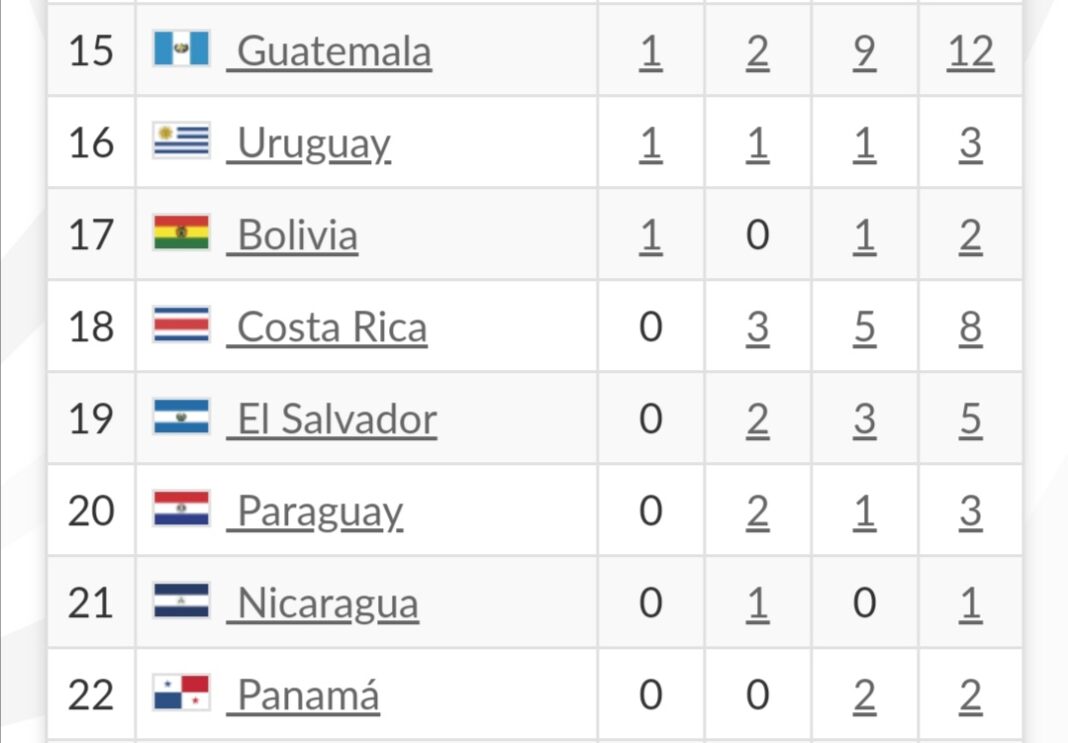Click the Panamá flag icon

click(181, 694)
